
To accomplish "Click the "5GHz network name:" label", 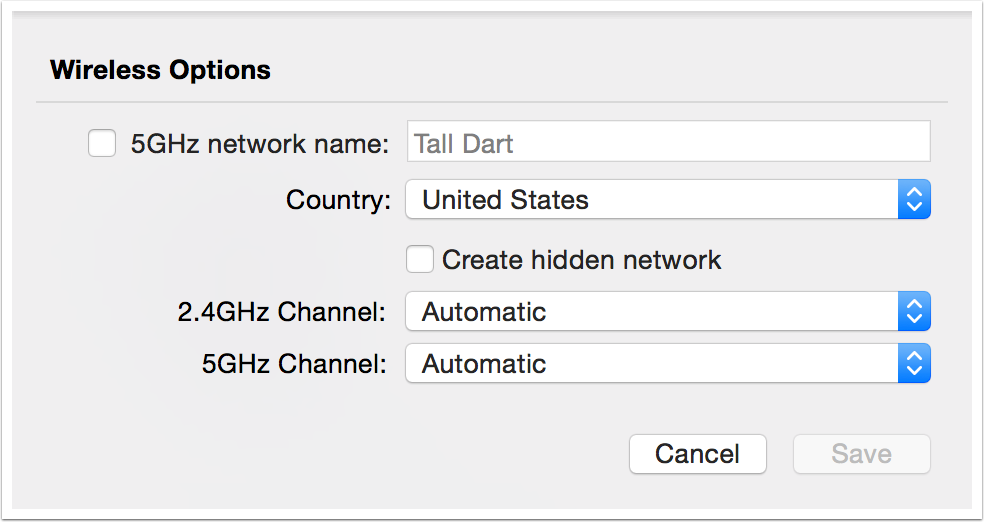I will [259, 144].
